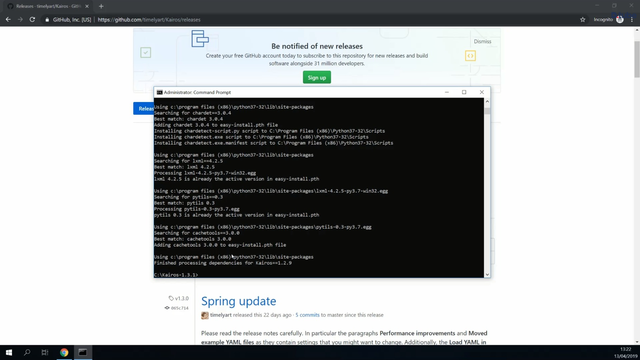Dismiss the release notification banner
The height and width of the screenshot is (360, 640).
tap(482, 41)
